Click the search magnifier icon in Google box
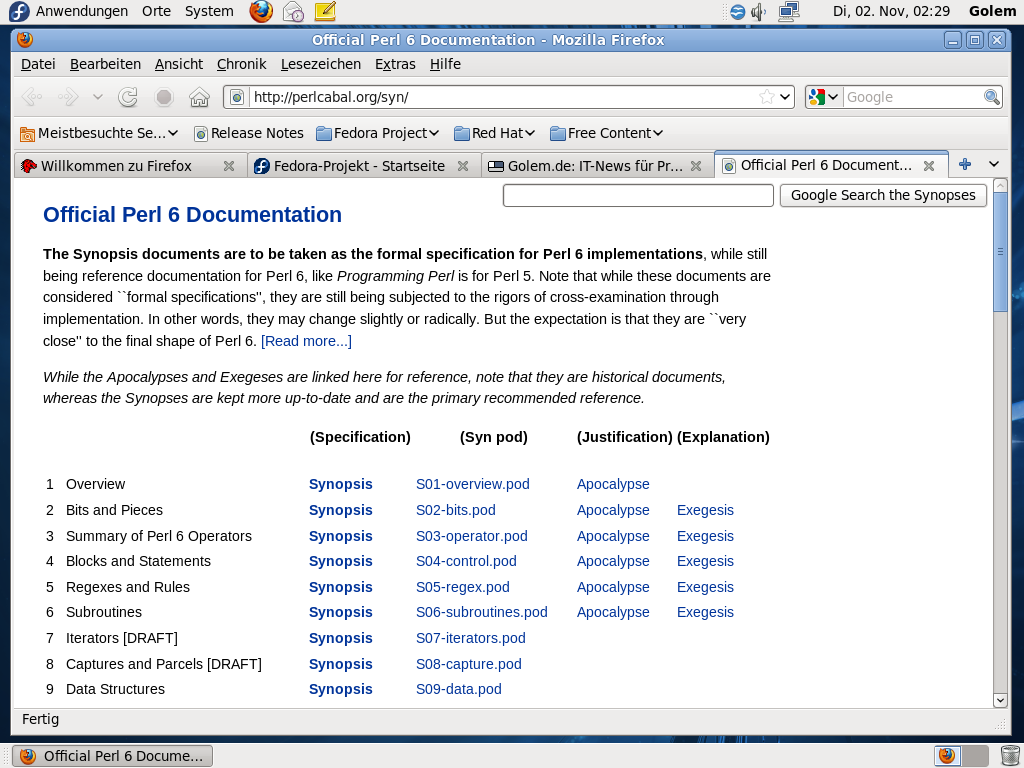This screenshot has width=1024, height=768. click(991, 97)
